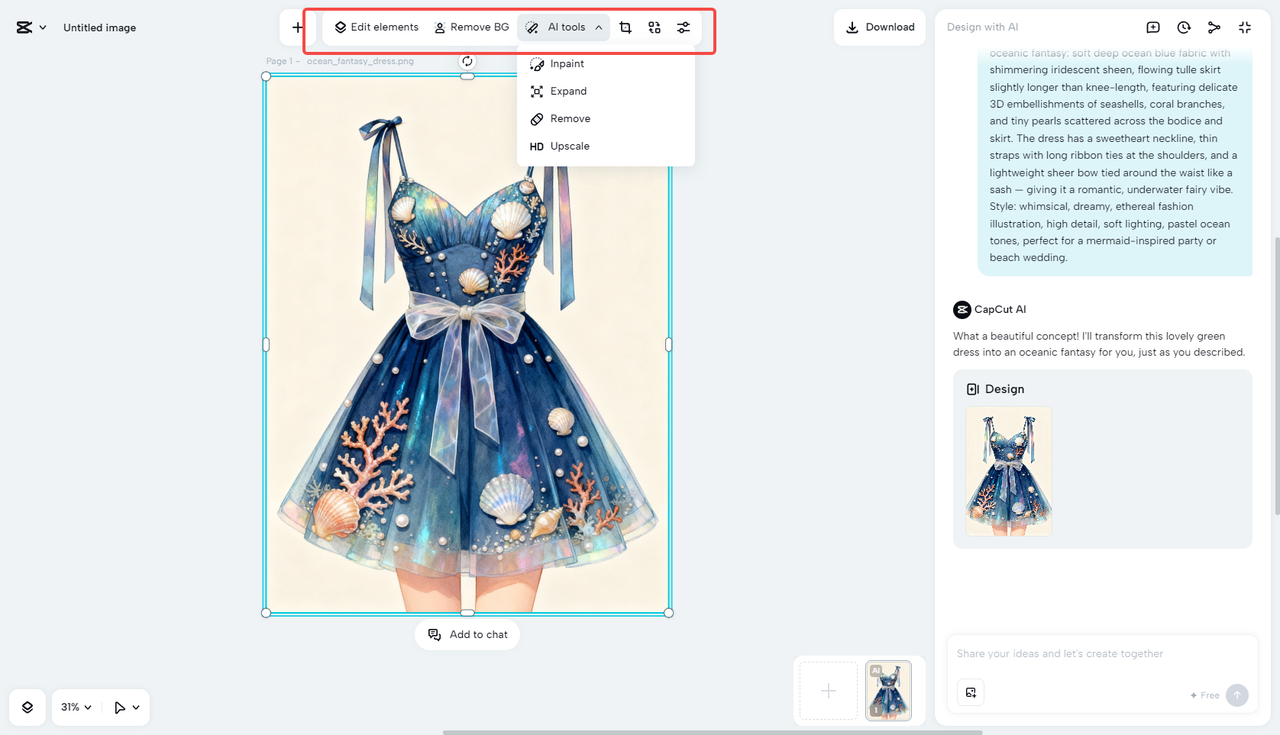The height and width of the screenshot is (735, 1280).
Task: Refresh the page with the reload icon
Action: click(466, 60)
